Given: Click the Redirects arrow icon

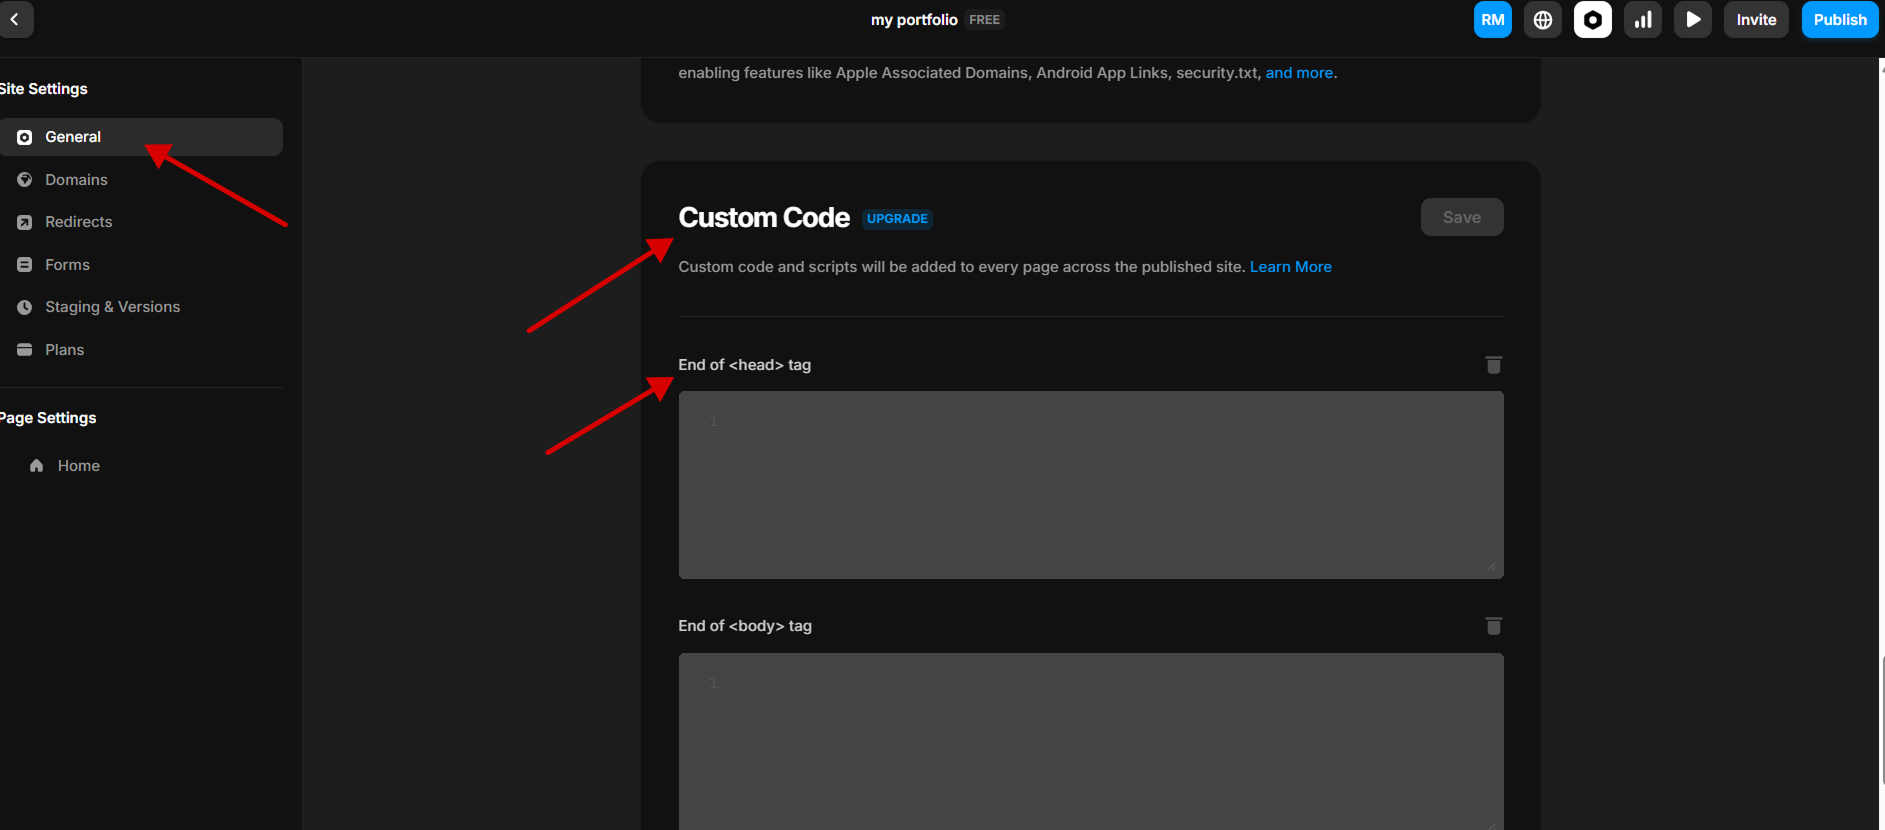Looking at the screenshot, I should pos(25,222).
